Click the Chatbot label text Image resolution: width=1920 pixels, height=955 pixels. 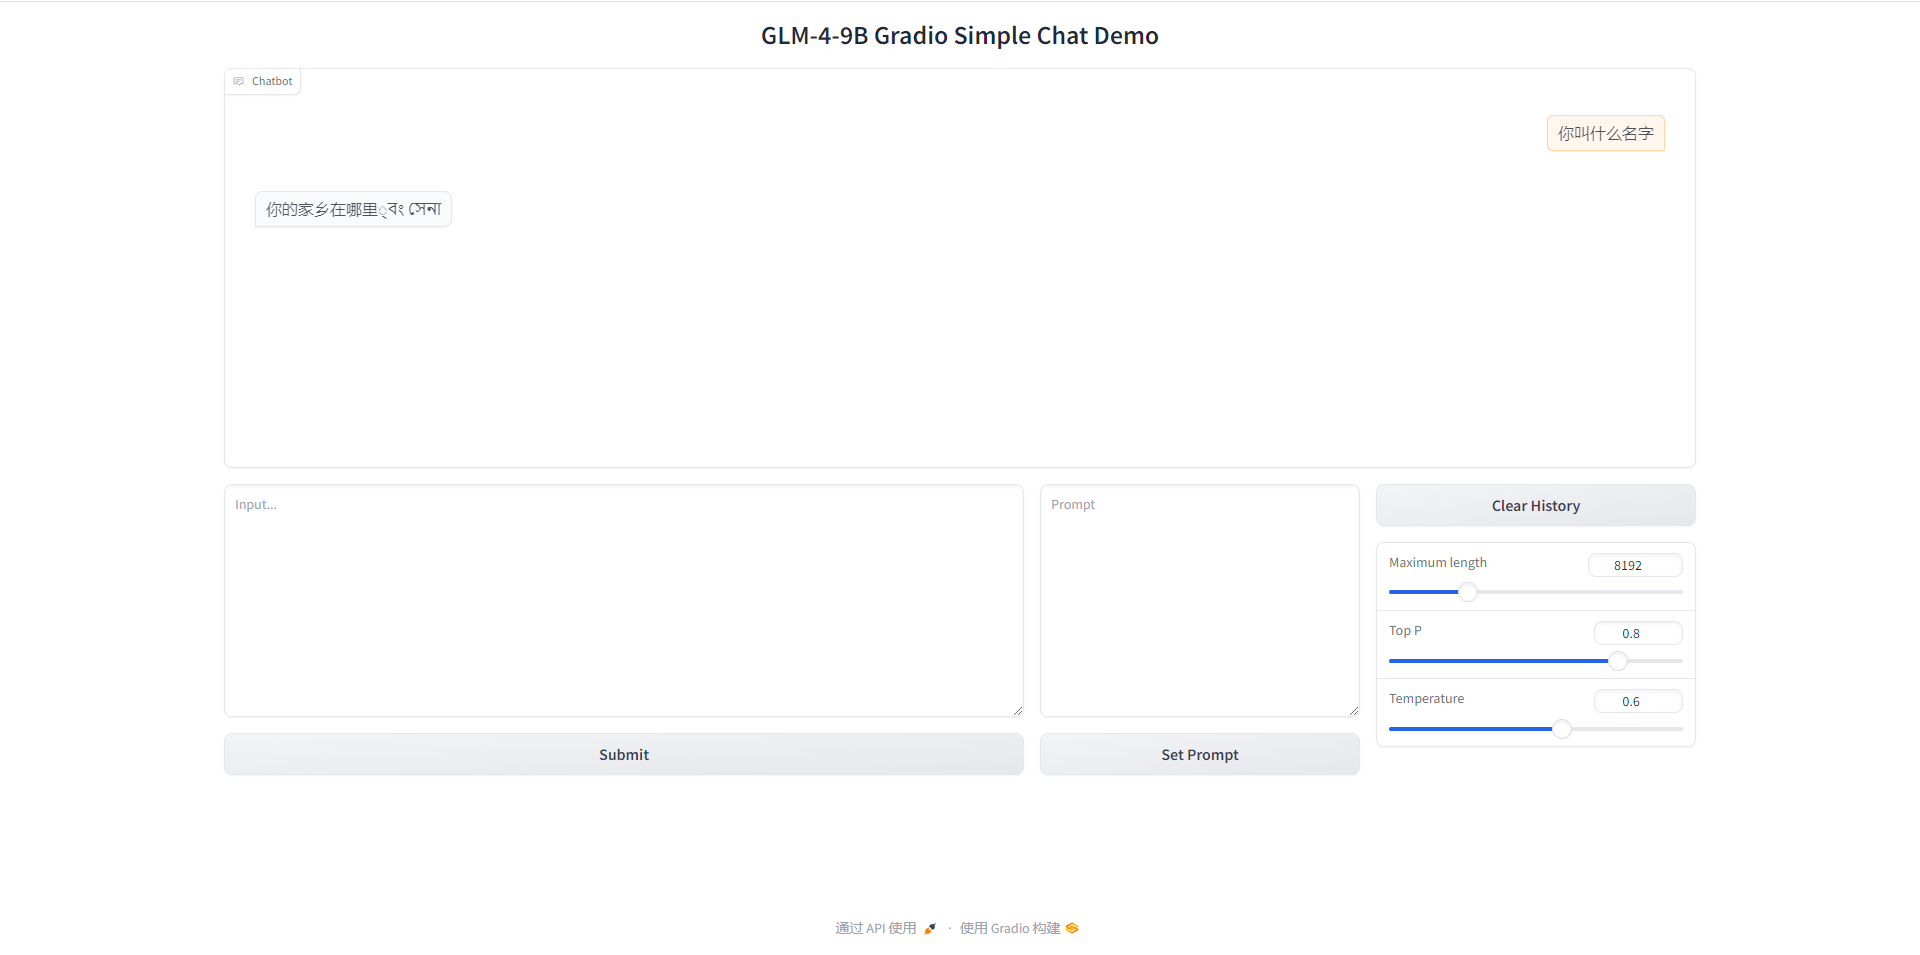coord(272,81)
